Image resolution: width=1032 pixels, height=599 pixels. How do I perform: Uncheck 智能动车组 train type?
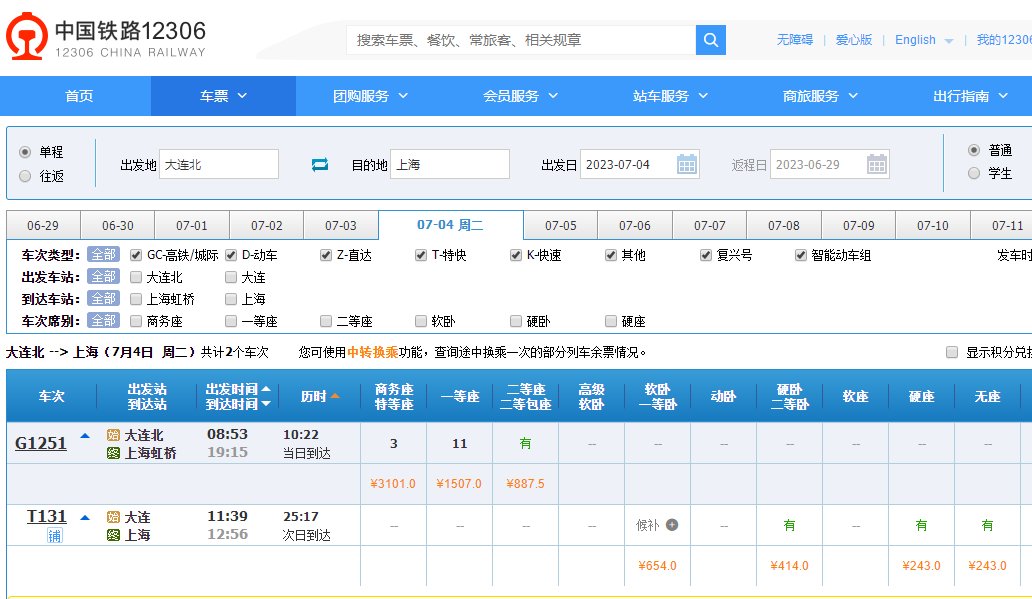[801, 255]
